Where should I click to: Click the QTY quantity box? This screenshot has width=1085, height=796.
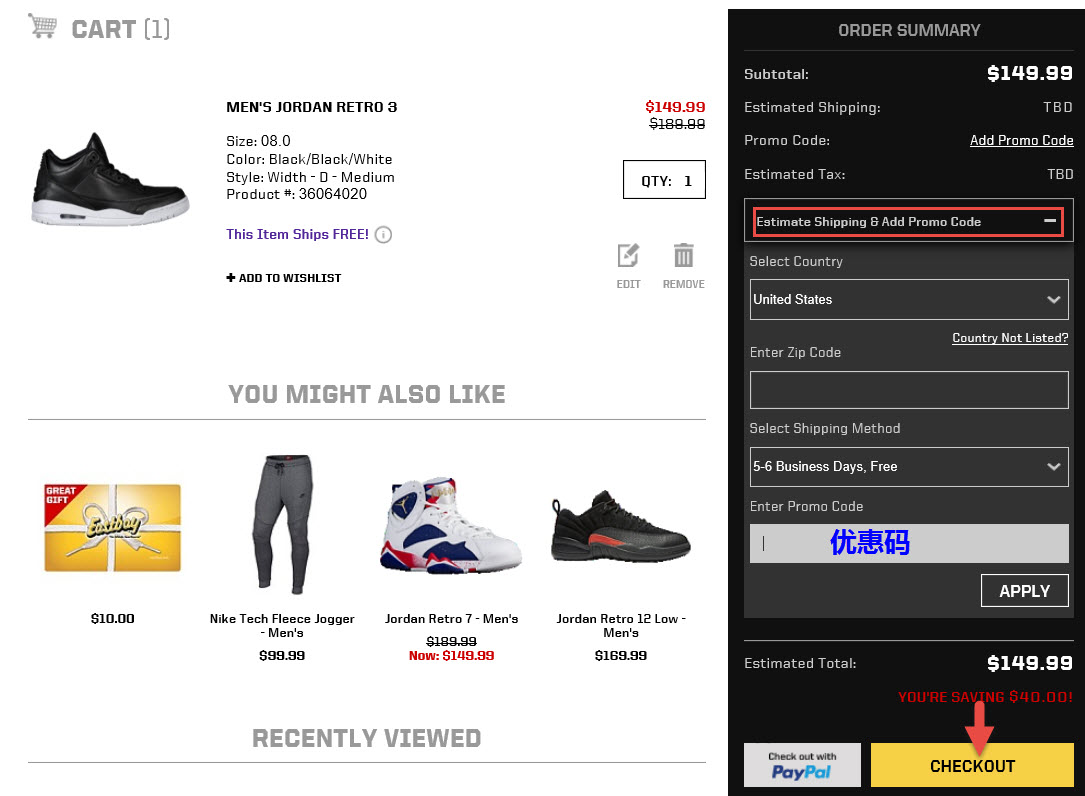664,181
